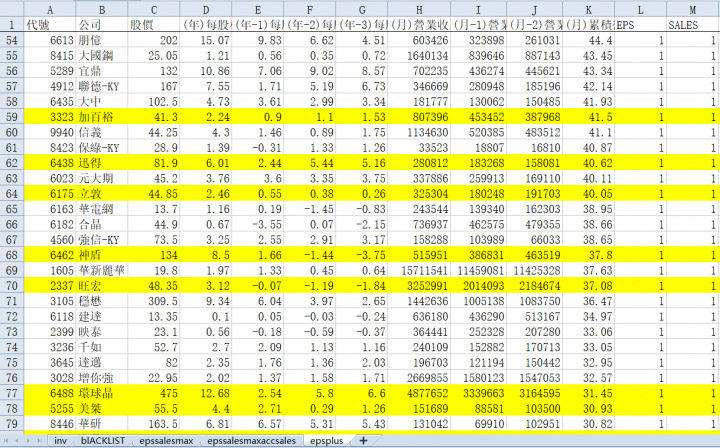
Task: Select company cell 強信-KY
Action: [101, 240]
